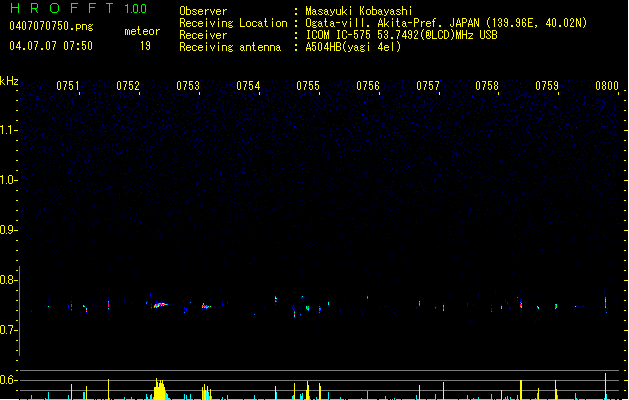Click the date stamp 04.07.07 07:50

click(x=51, y=46)
